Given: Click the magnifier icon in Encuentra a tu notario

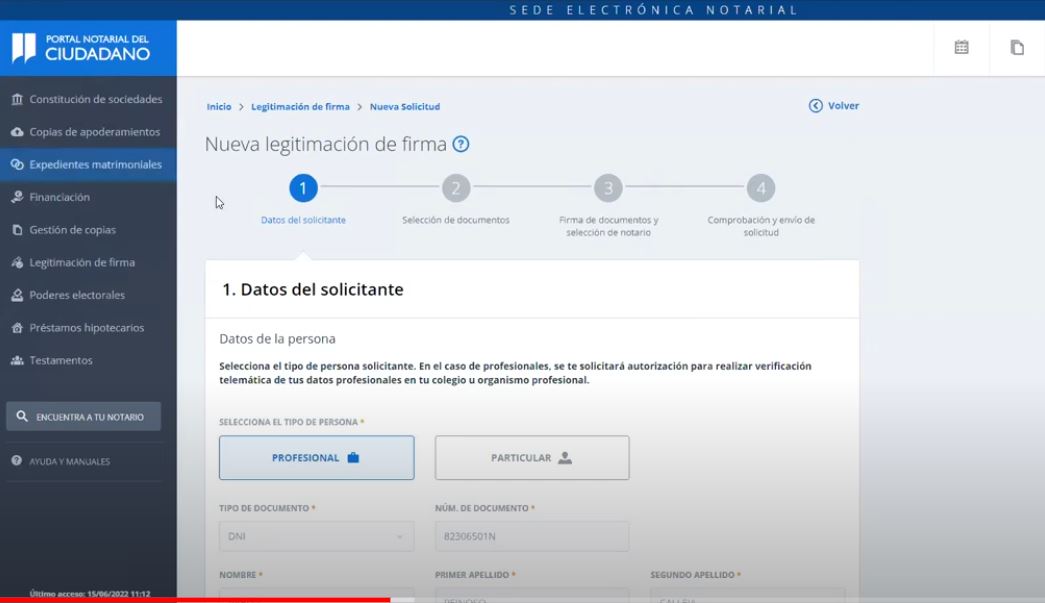Looking at the screenshot, I should [x=22, y=417].
